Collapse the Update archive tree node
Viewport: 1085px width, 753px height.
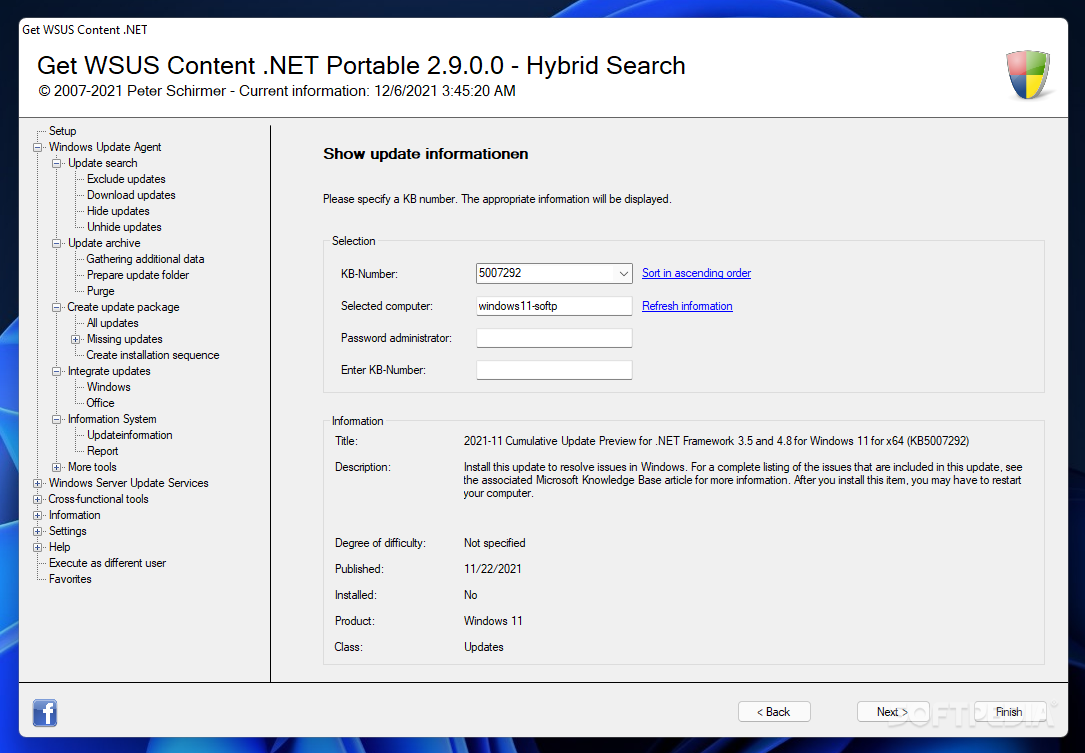57,244
